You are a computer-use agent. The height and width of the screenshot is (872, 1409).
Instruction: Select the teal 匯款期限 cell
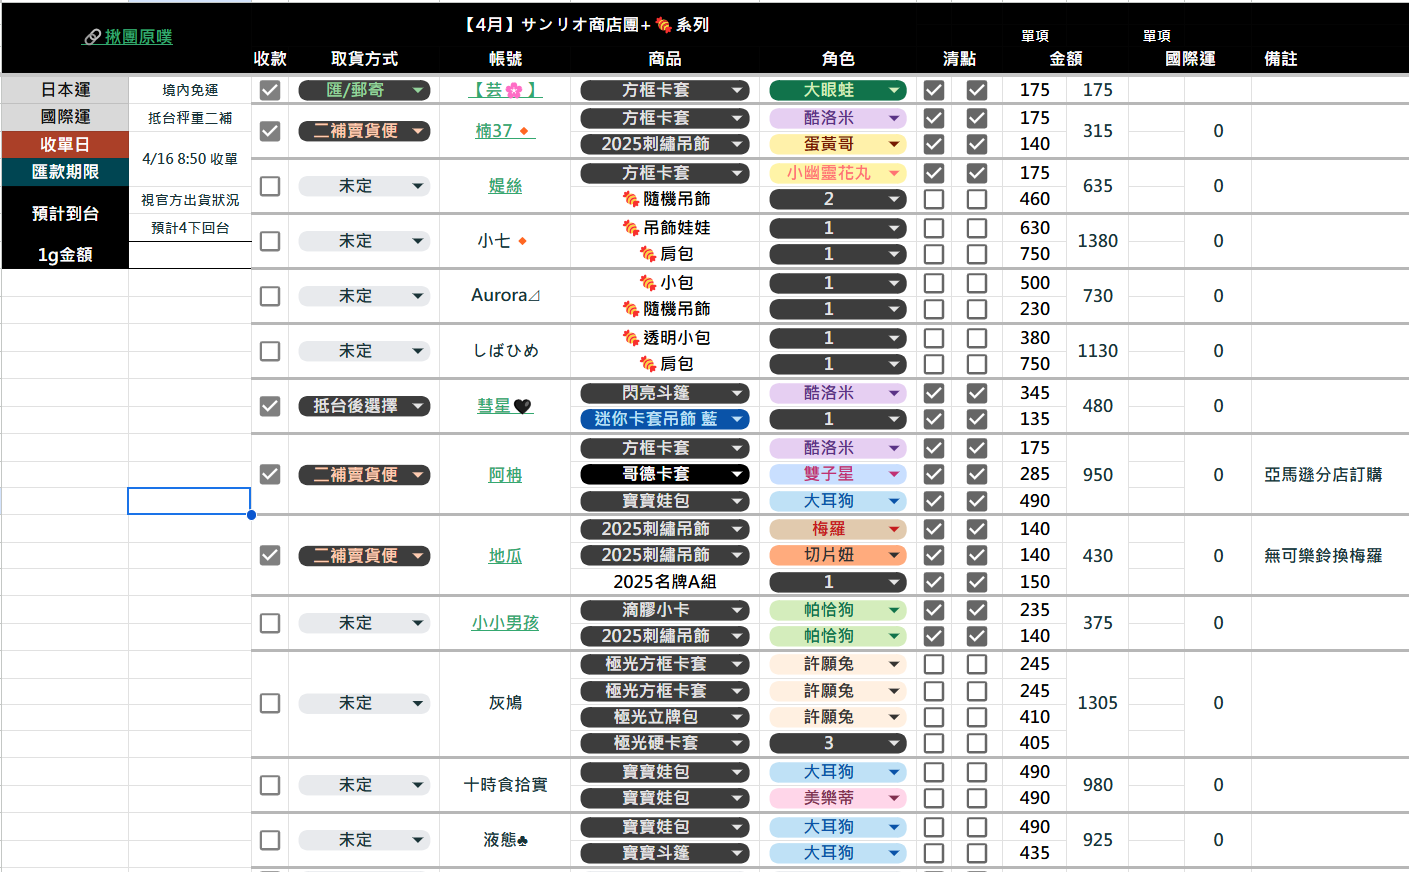pos(65,172)
